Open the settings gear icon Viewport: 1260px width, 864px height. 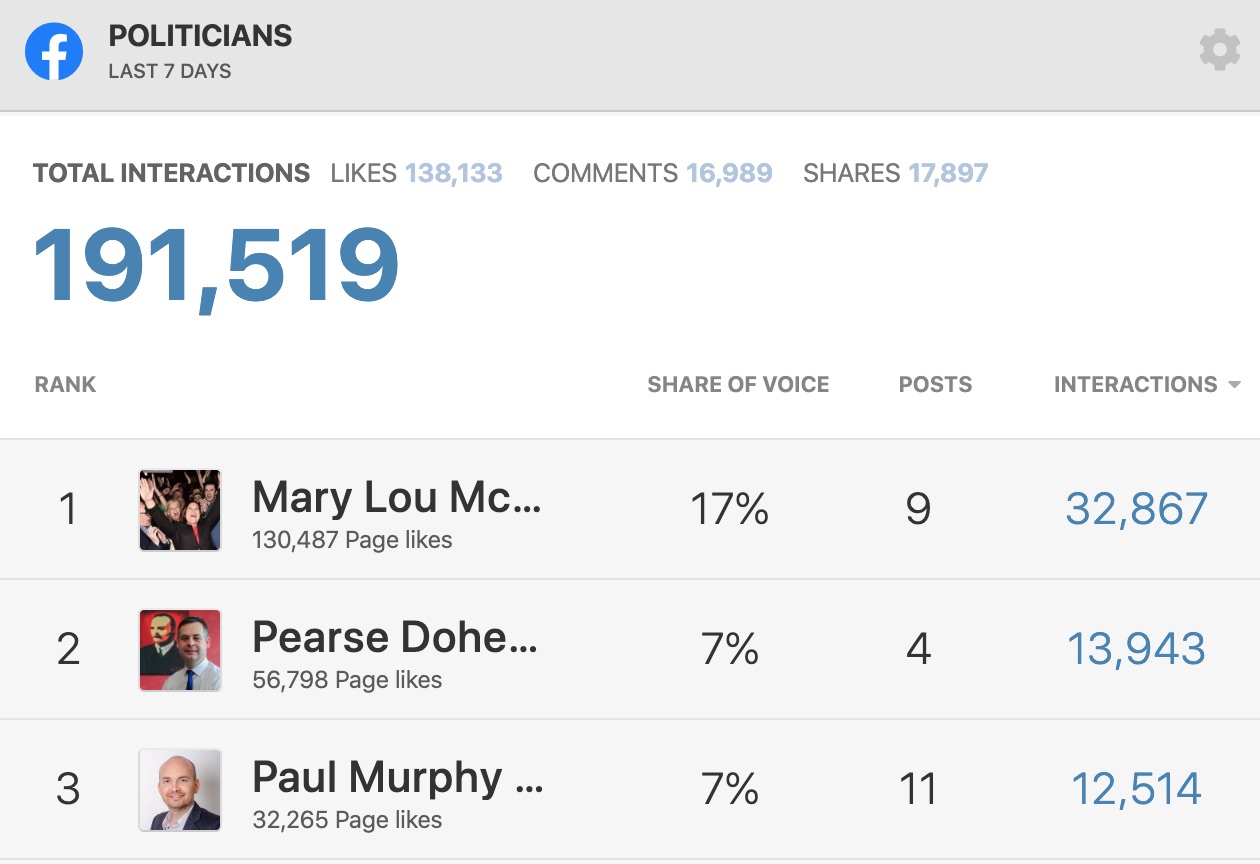coord(1219,50)
